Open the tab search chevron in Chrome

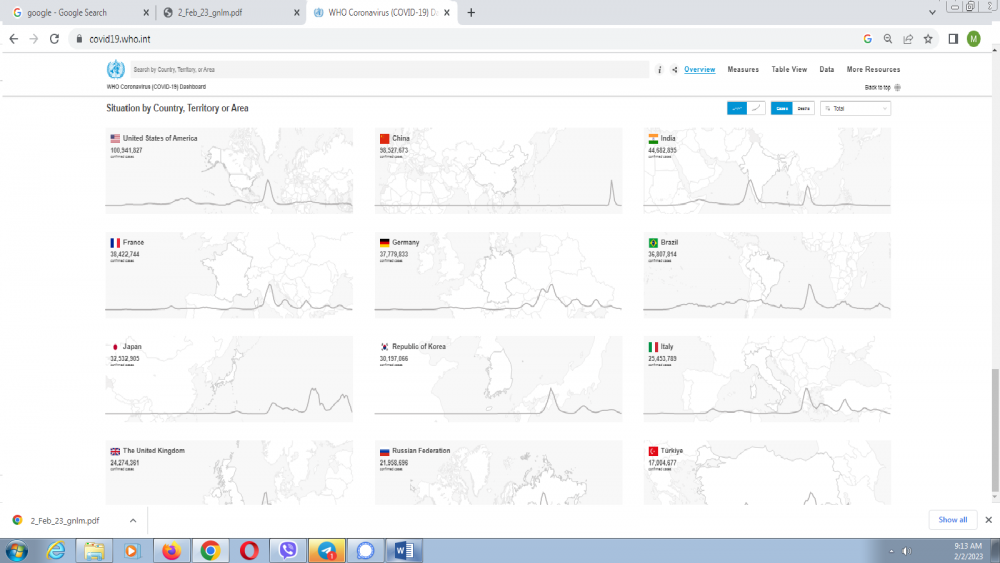pos(932,12)
